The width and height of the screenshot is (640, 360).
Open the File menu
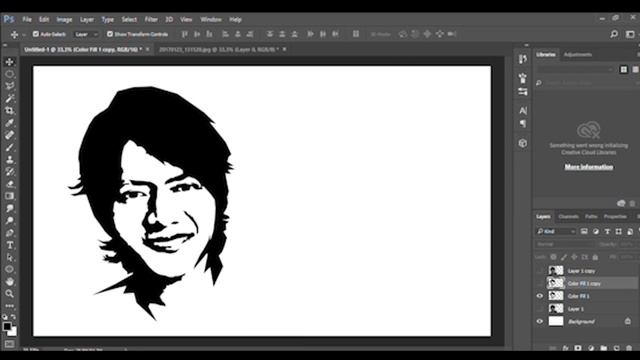[27, 19]
